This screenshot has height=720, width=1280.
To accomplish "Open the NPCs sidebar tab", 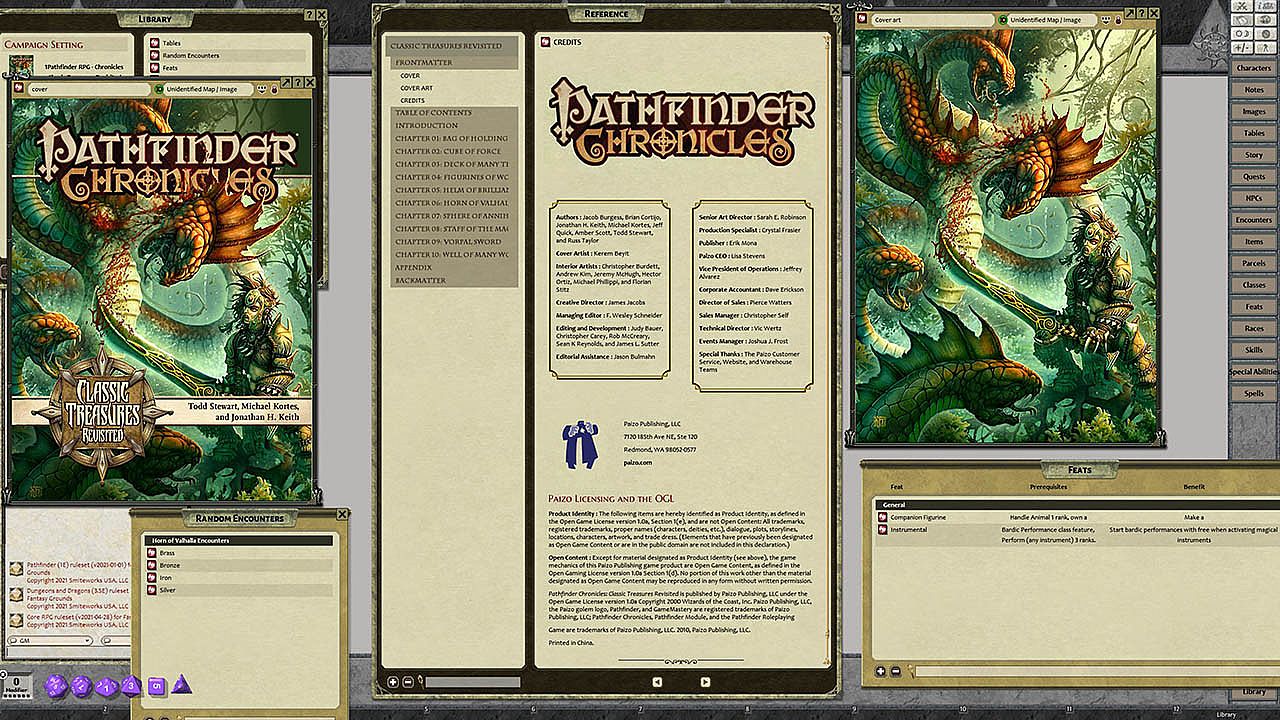I will (x=1254, y=198).
